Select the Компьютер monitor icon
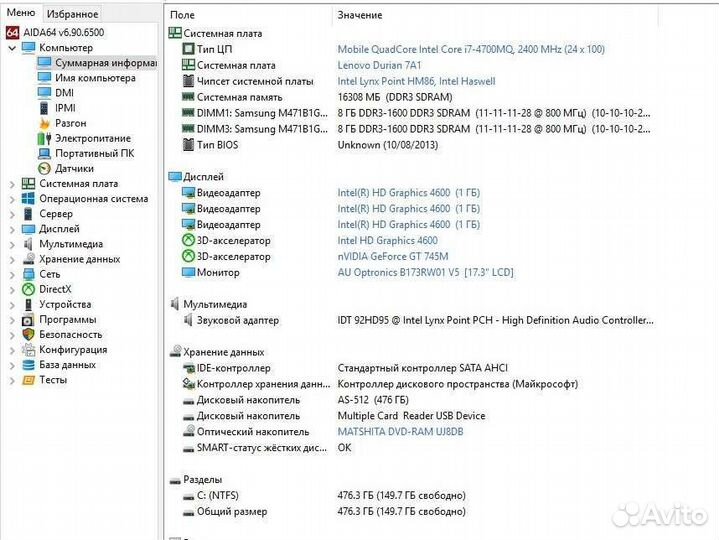Viewport: 719px width, 540px height. point(28,47)
